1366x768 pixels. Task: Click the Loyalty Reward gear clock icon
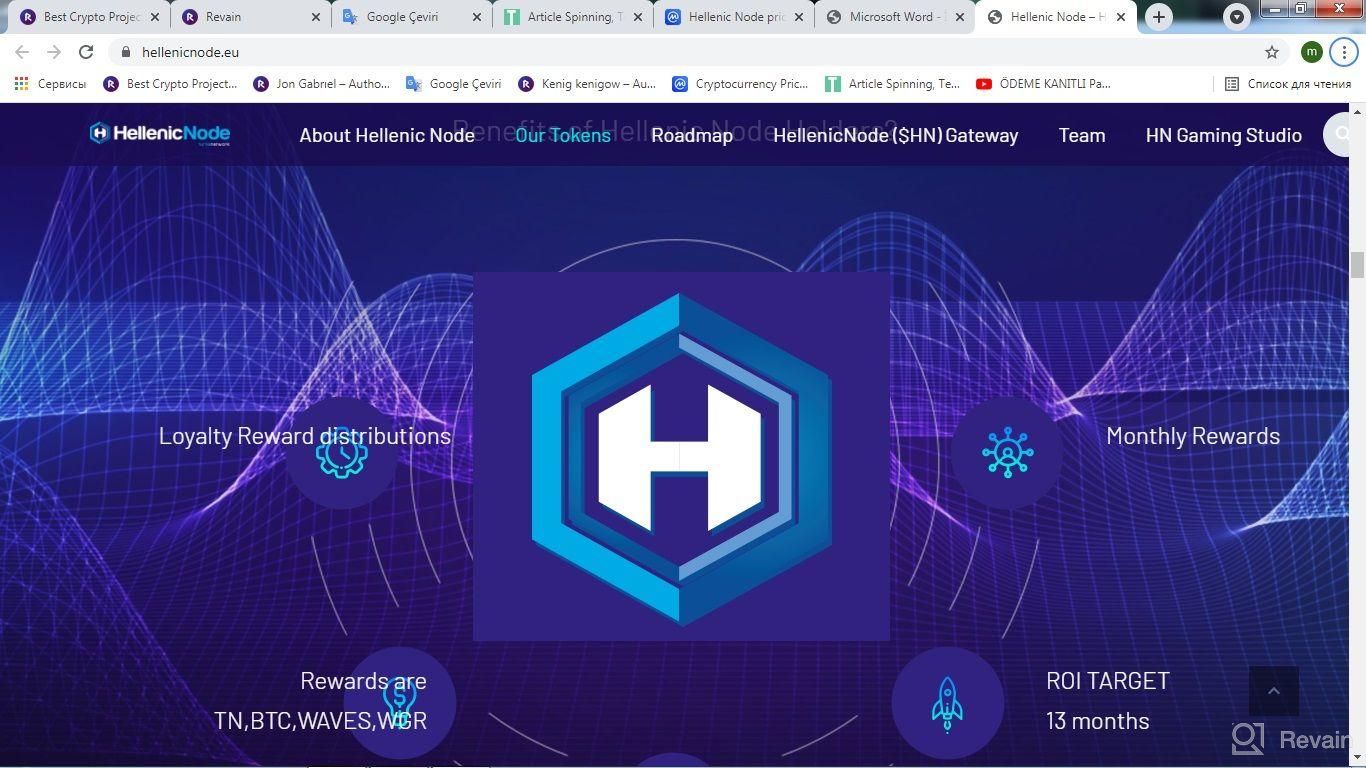coord(341,453)
